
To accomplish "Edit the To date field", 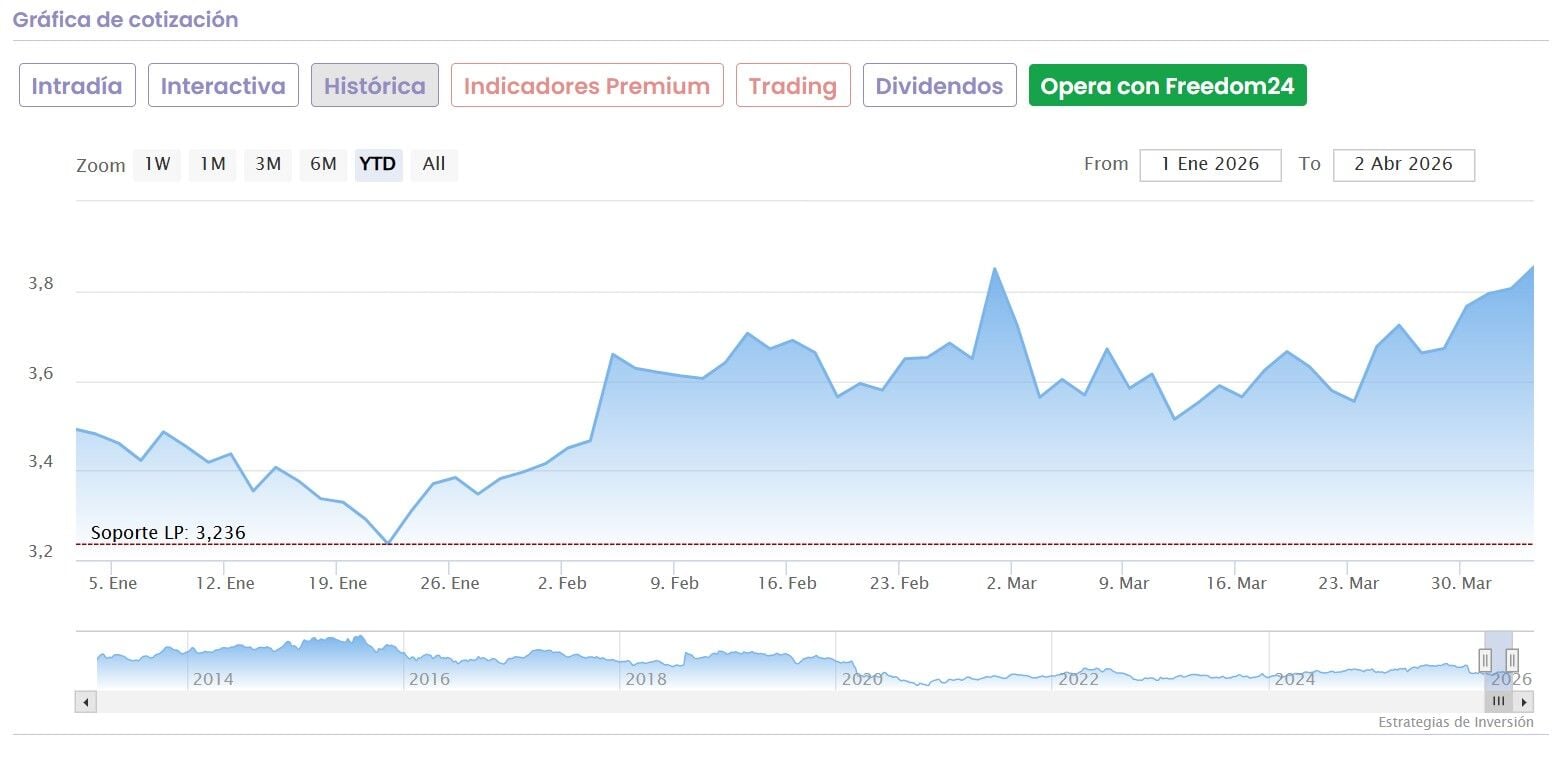I will pos(1403,164).
